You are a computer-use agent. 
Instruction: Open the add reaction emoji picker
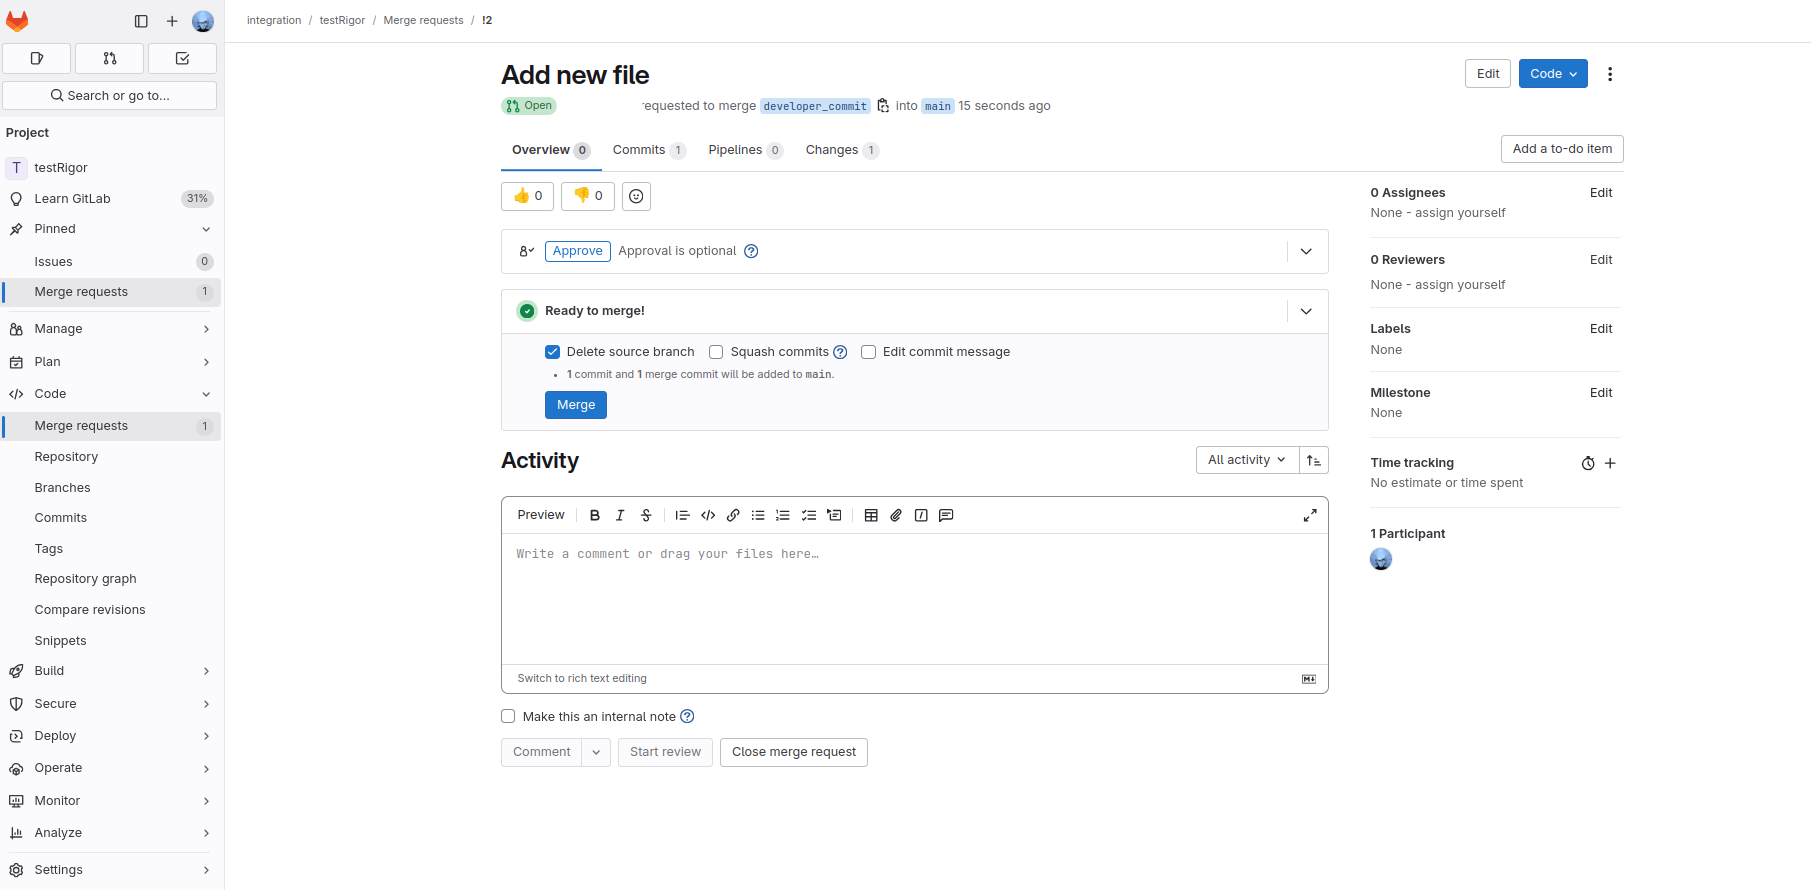point(636,196)
